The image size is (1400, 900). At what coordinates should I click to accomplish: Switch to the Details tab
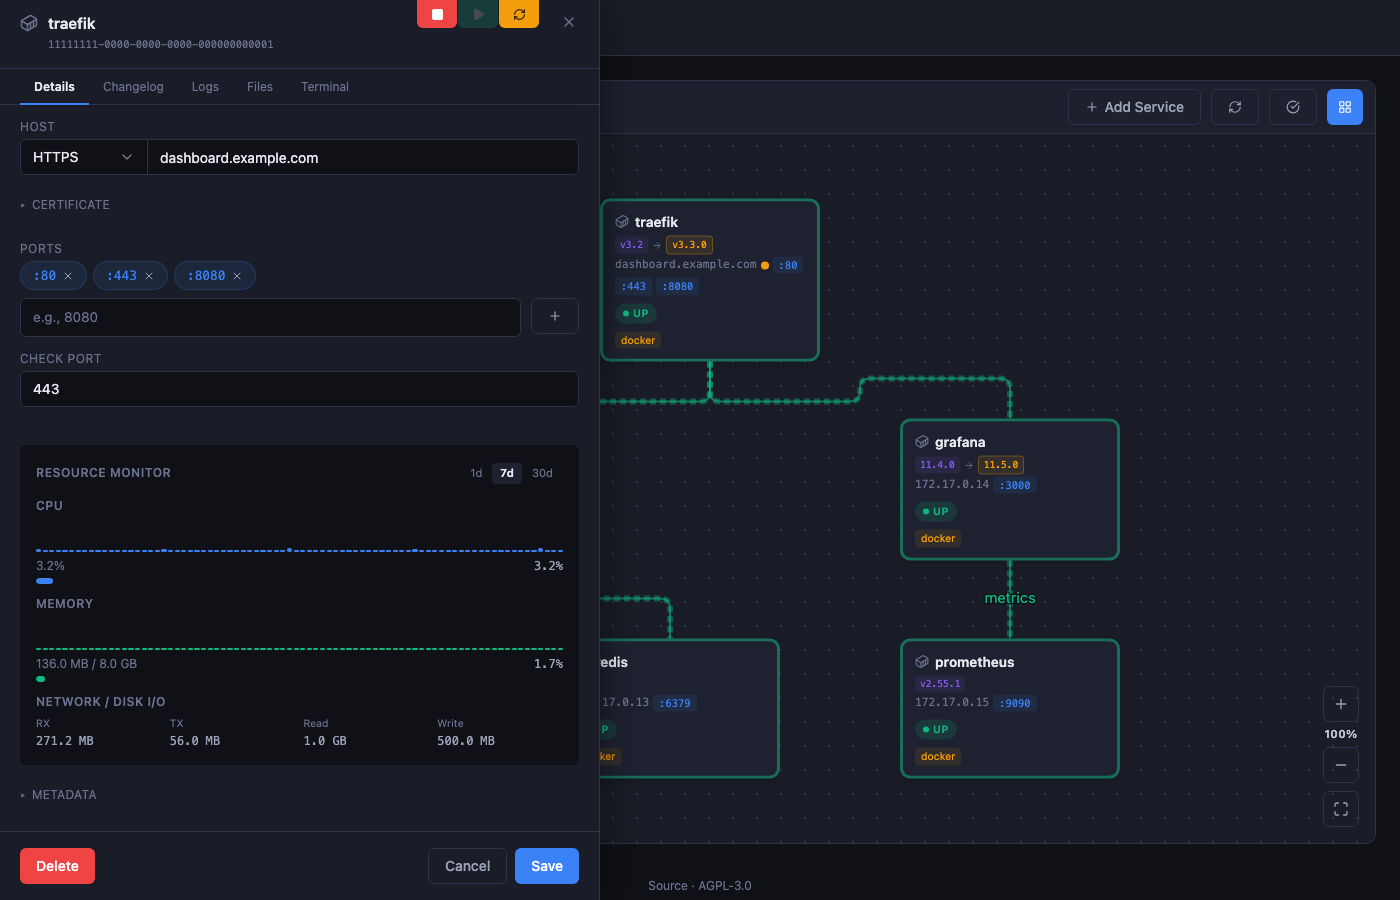(54, 87)
